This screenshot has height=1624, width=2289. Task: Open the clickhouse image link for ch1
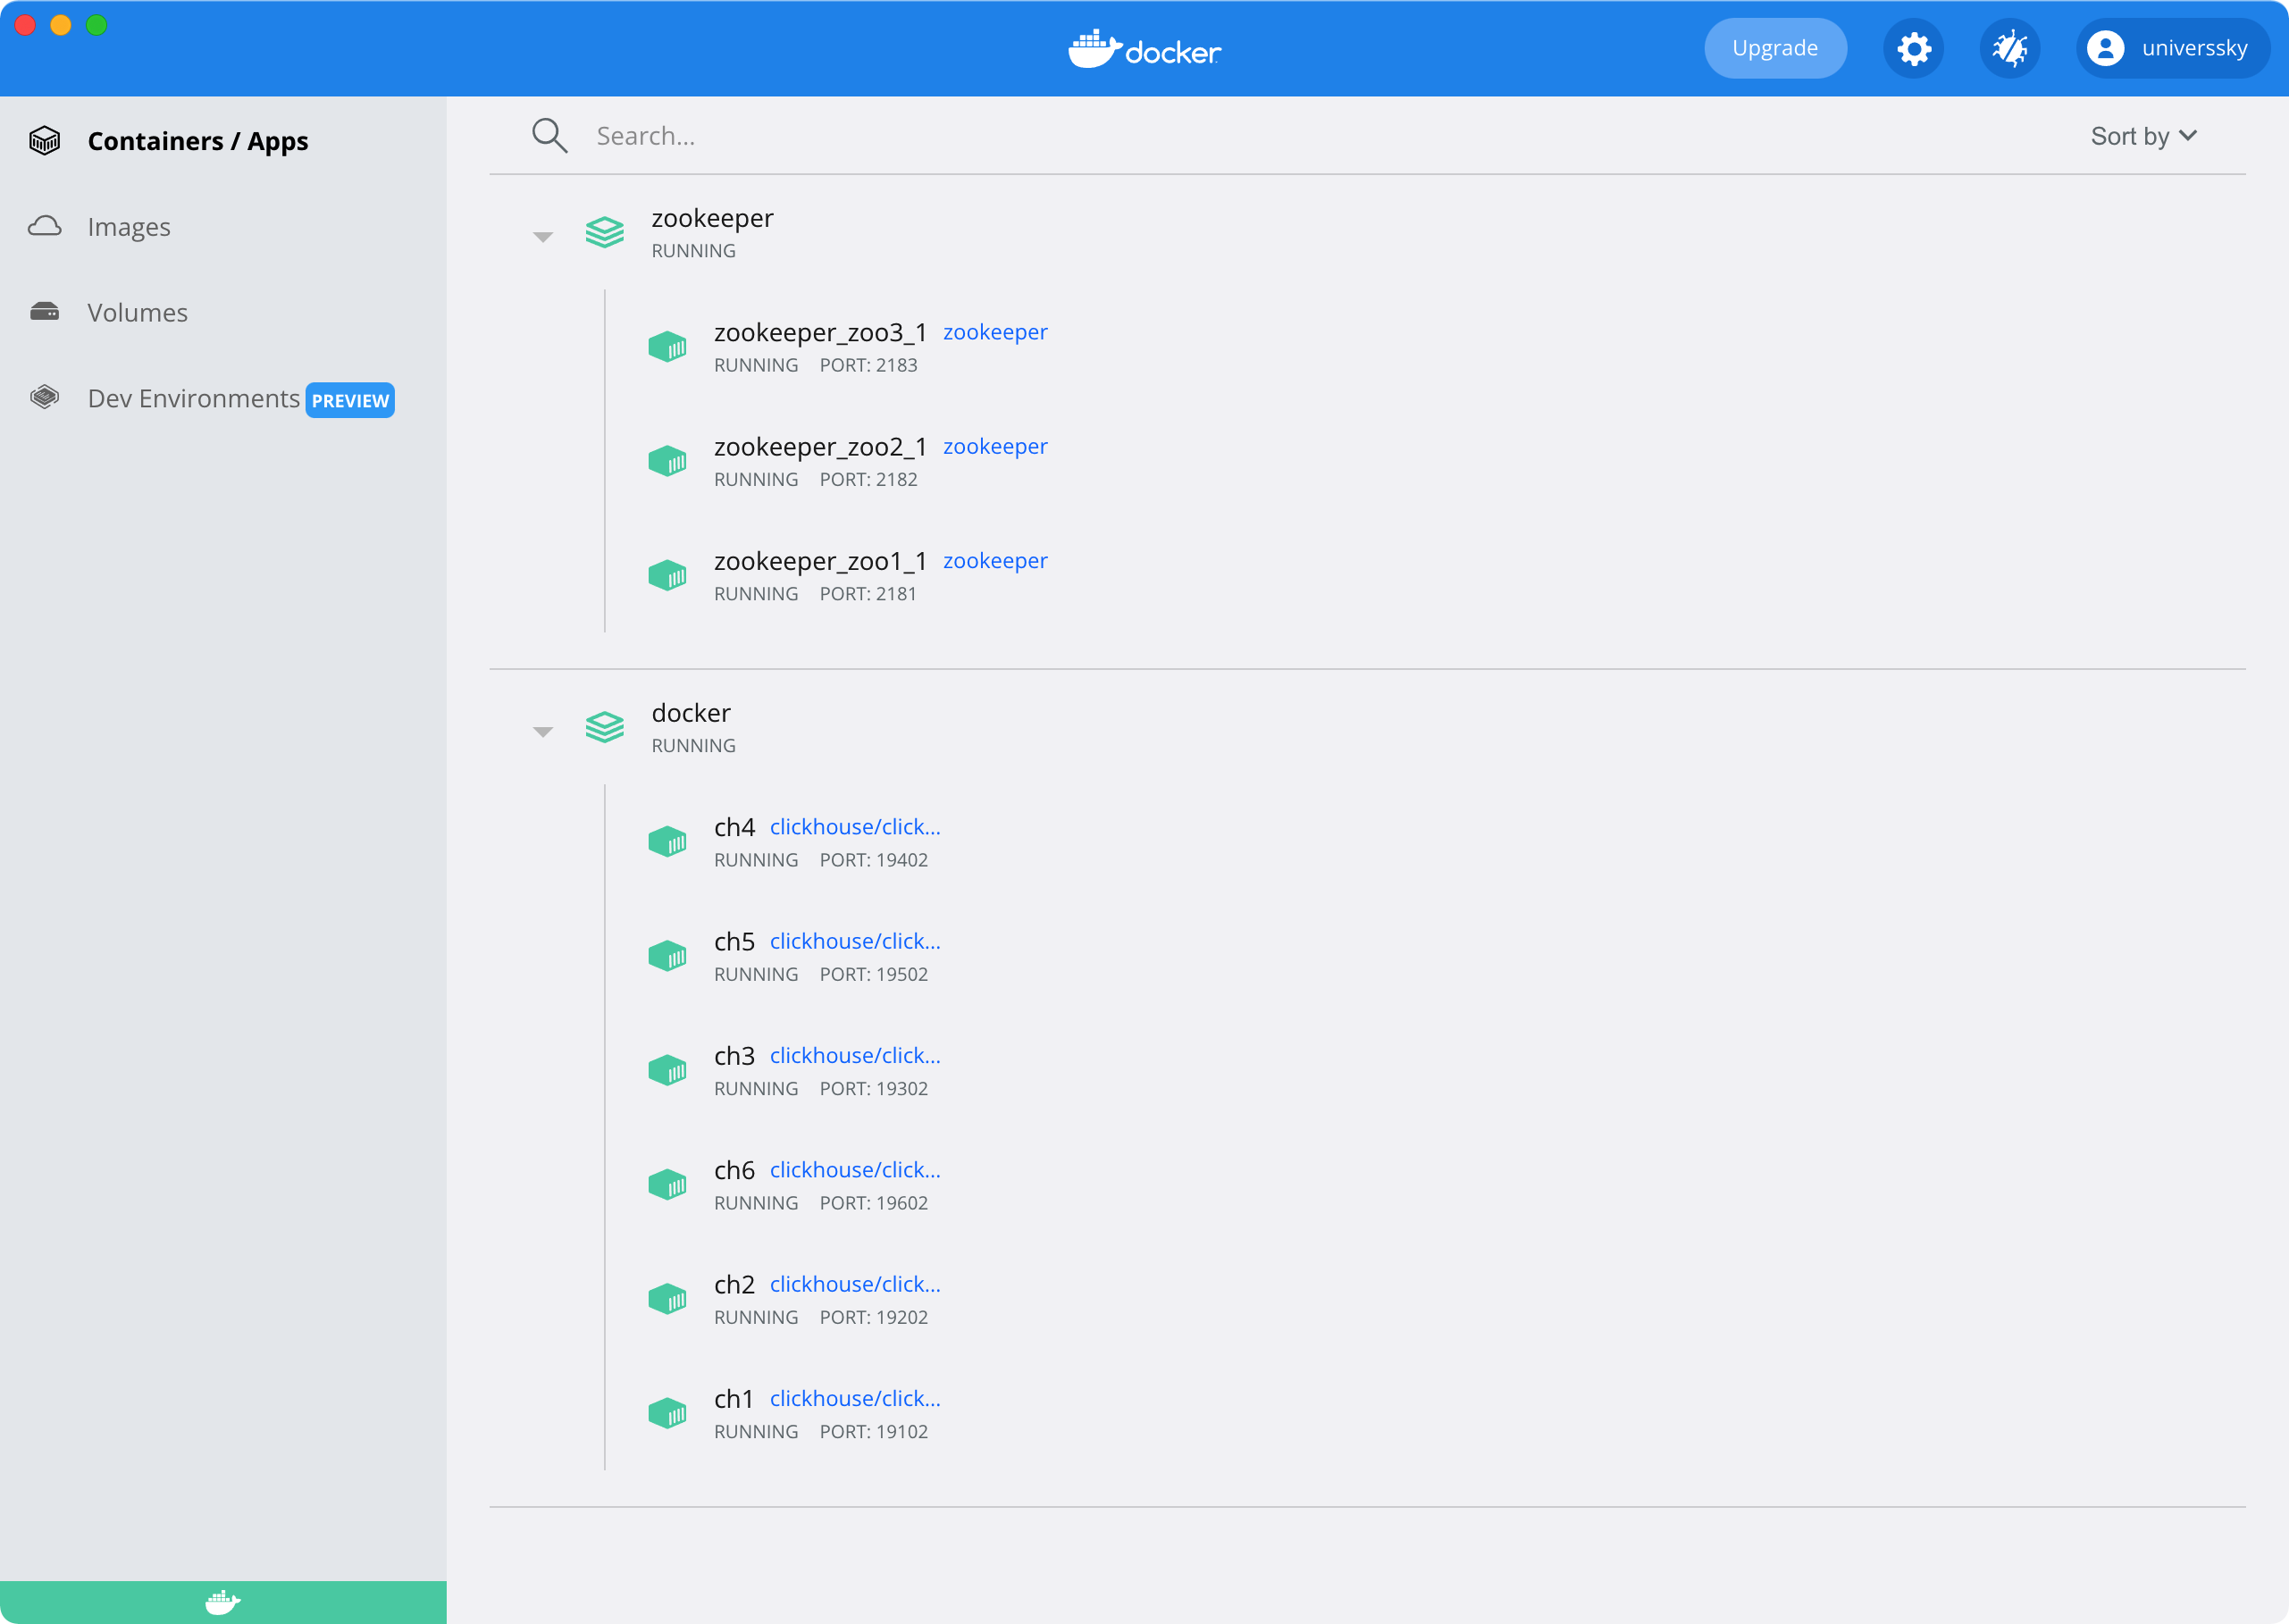(853, 1397)
